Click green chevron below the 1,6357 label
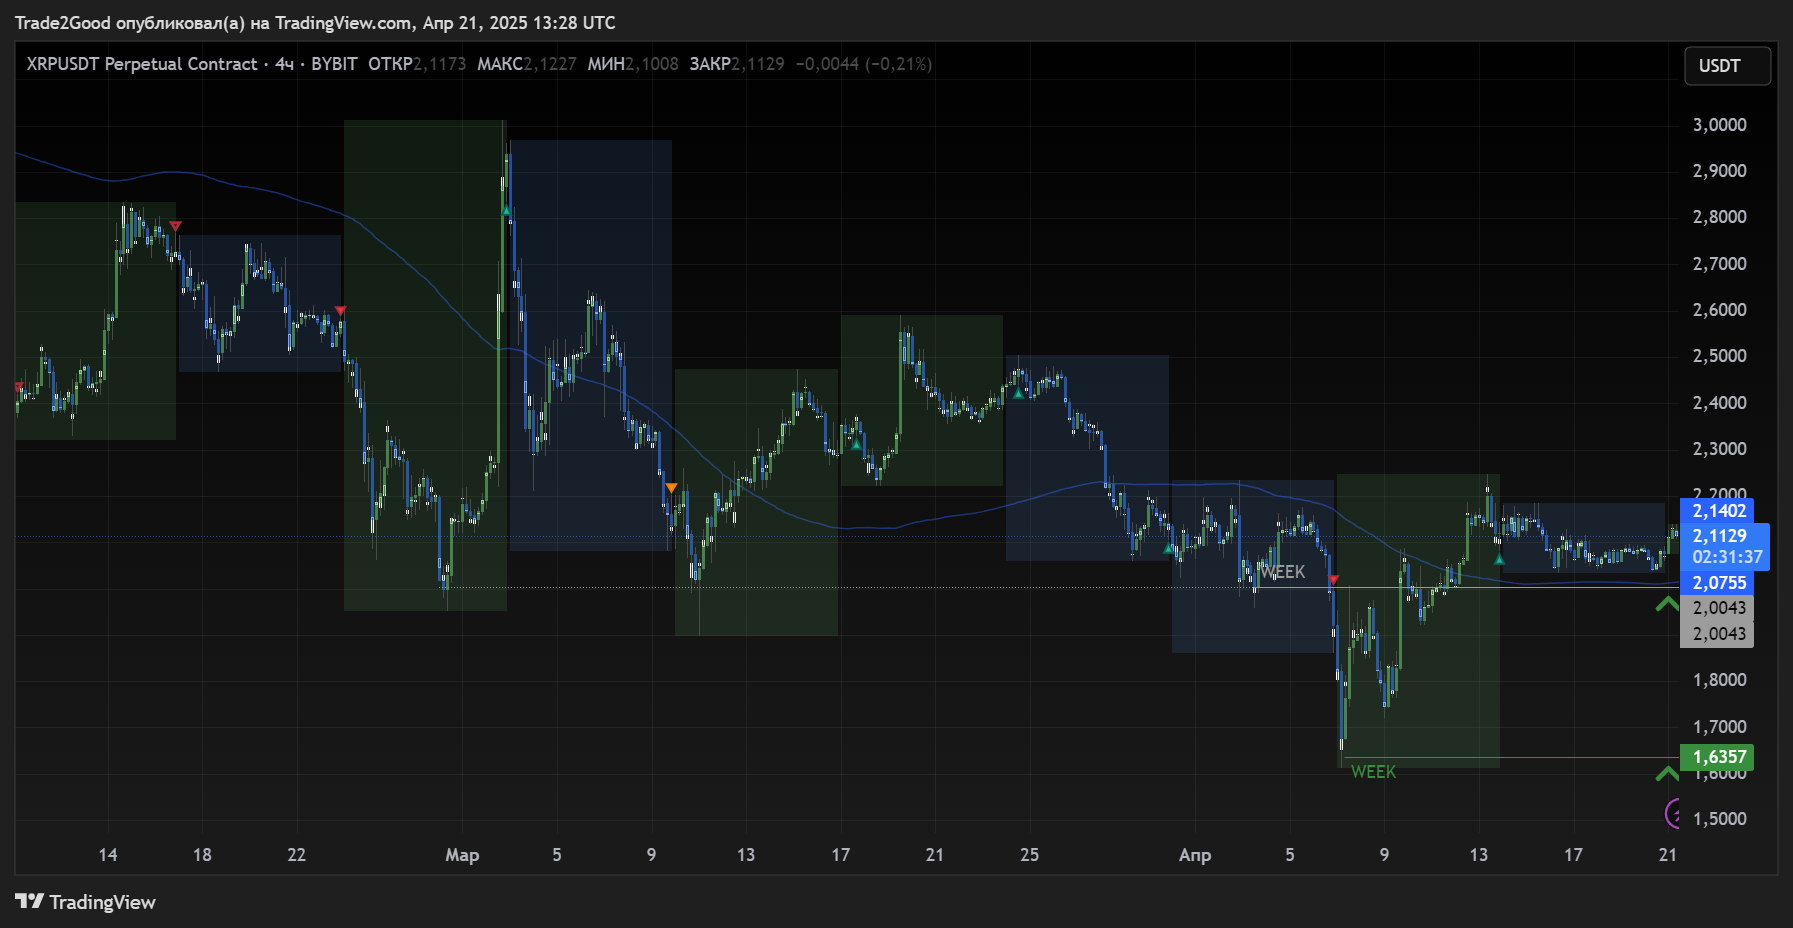1793x928 pixels. 1666,774
